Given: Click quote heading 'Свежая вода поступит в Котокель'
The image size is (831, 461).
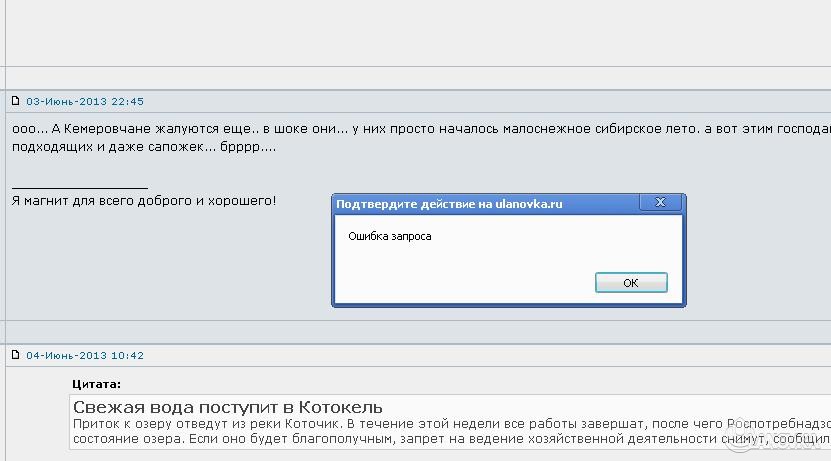Looking at the screenshot, I should pyautogui.click(x=227, y=407).
